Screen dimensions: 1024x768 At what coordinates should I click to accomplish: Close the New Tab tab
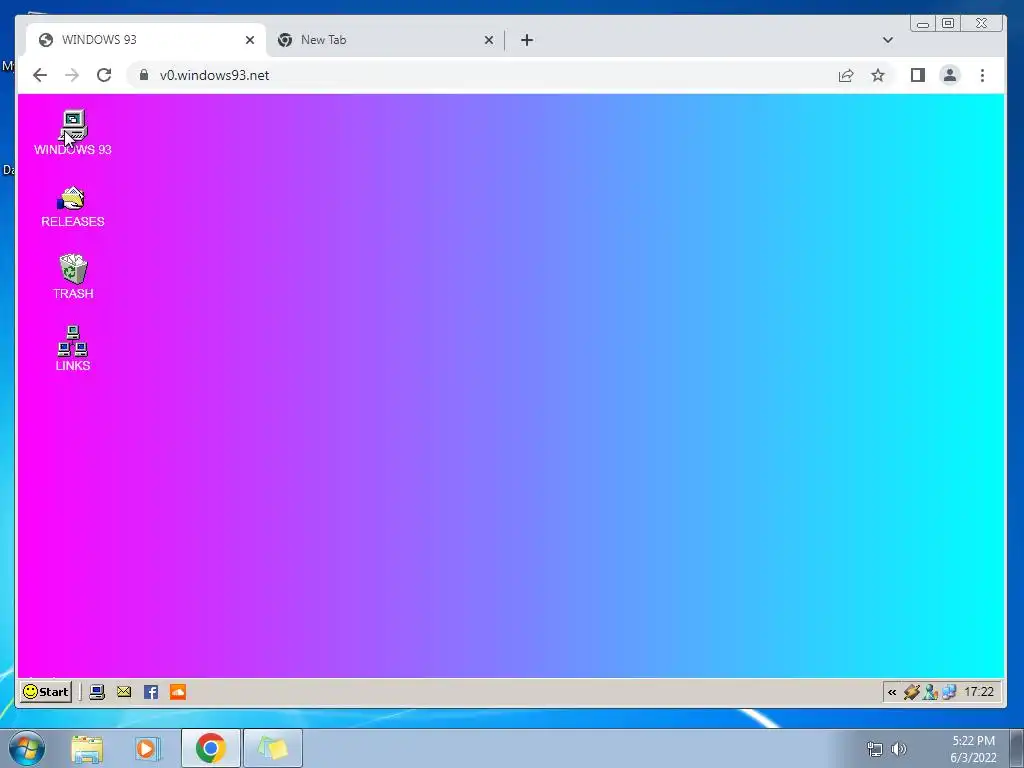pos(488,40)
